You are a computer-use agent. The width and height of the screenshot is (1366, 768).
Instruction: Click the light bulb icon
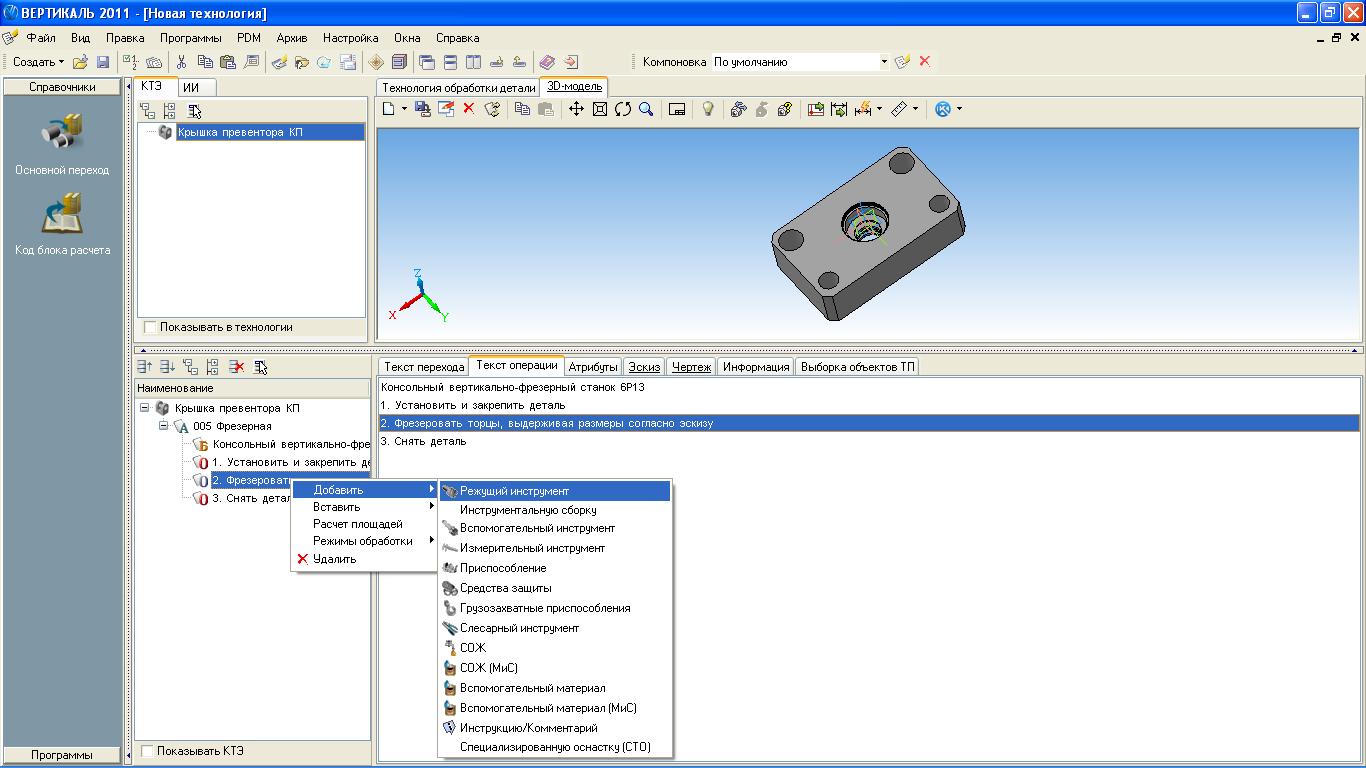click(x=708, y=109)
